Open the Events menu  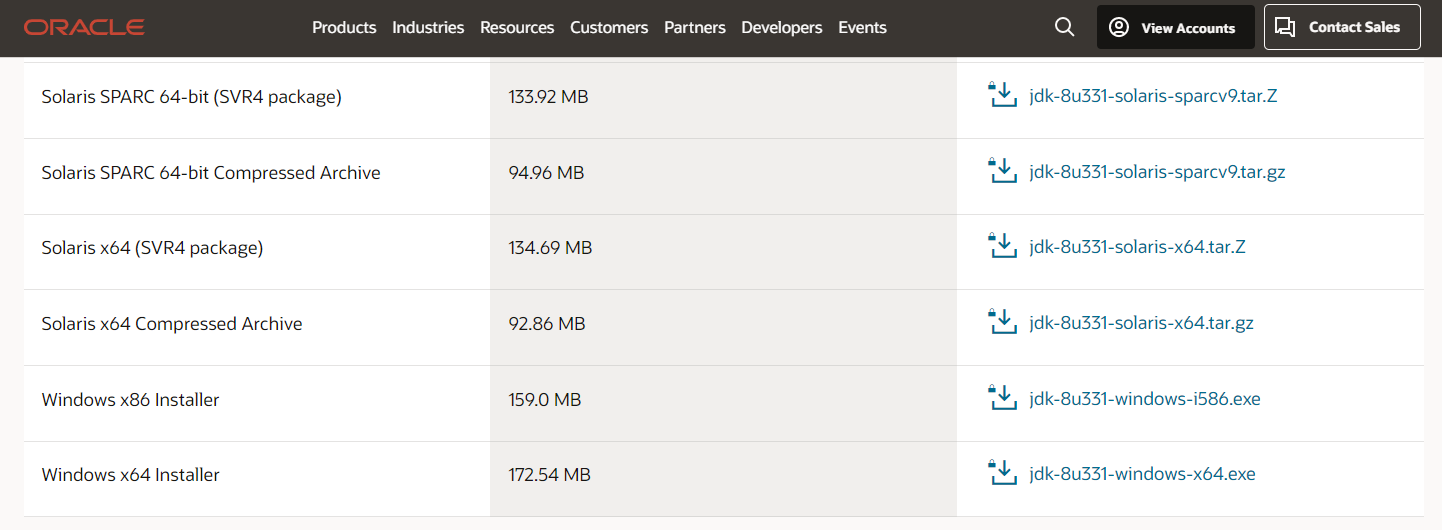(x=863, y=27)
